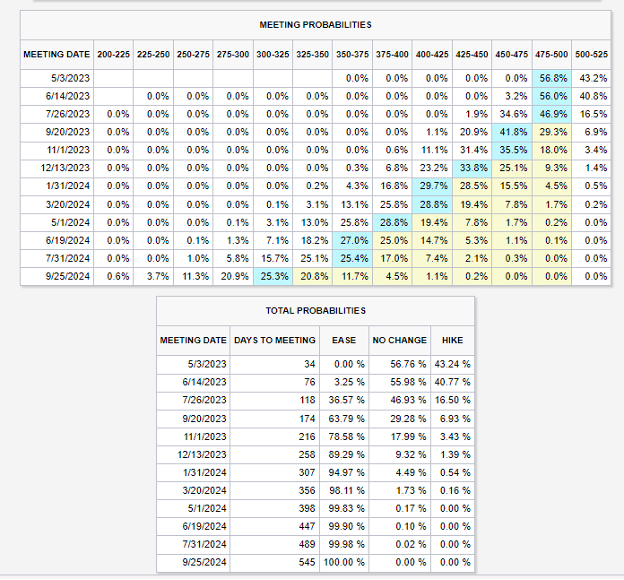Select 9/25/2023 date in Meeting Probabilities table
The width and height of the screenshot is (624, 580).
[56, 275]
